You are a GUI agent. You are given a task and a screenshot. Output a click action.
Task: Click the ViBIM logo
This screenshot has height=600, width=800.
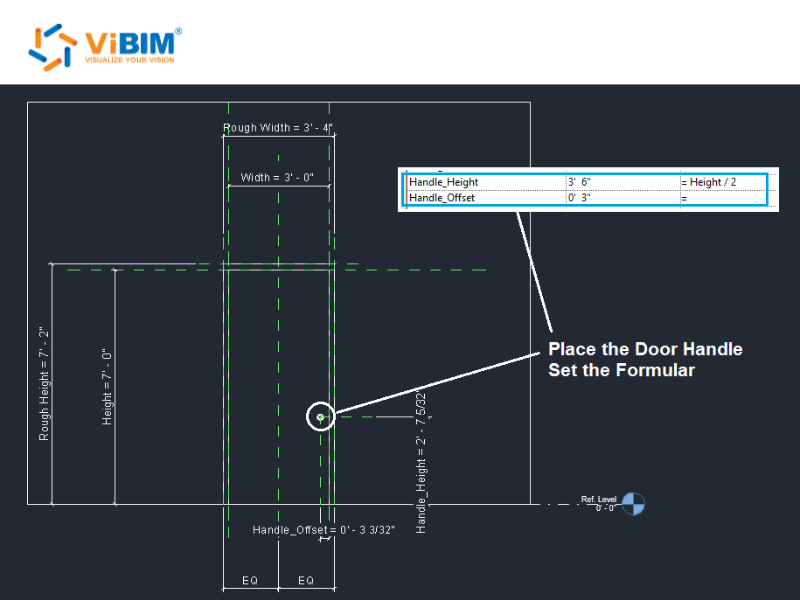pyautogui.click(x=105, y=46)
